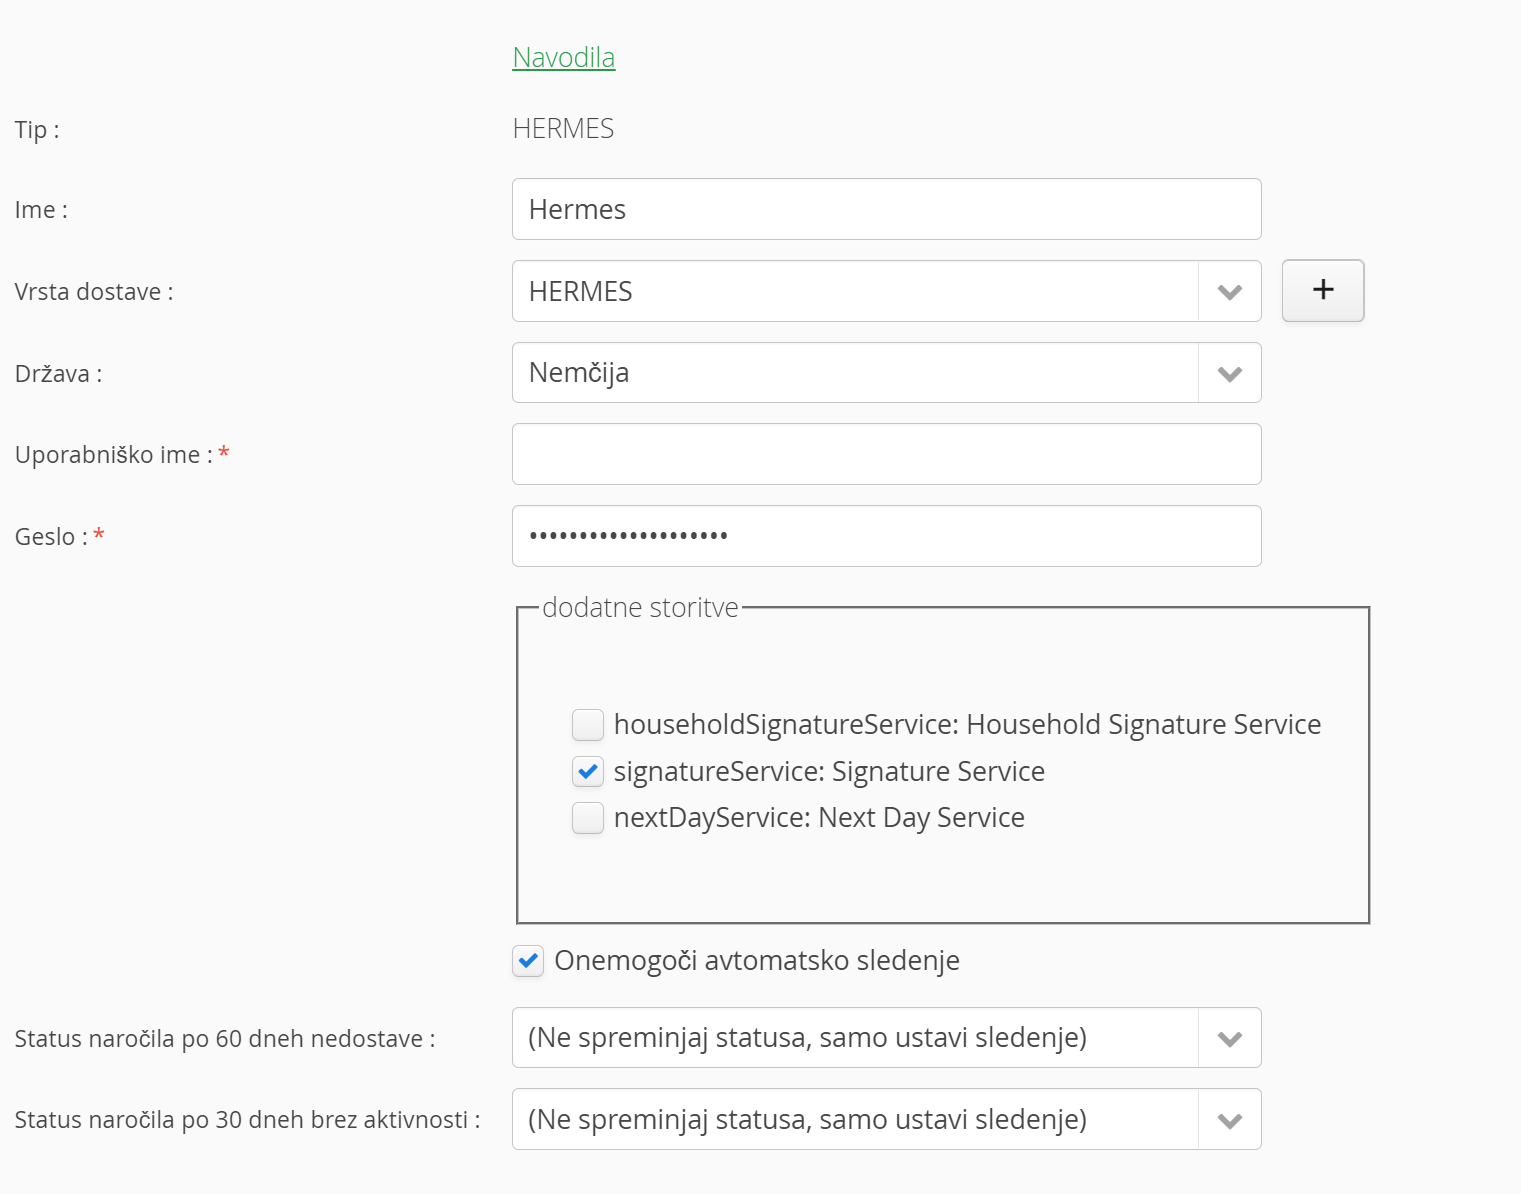Click the Vrsta dostave label
The image size is (1521, 1194).
click(93, 292)
